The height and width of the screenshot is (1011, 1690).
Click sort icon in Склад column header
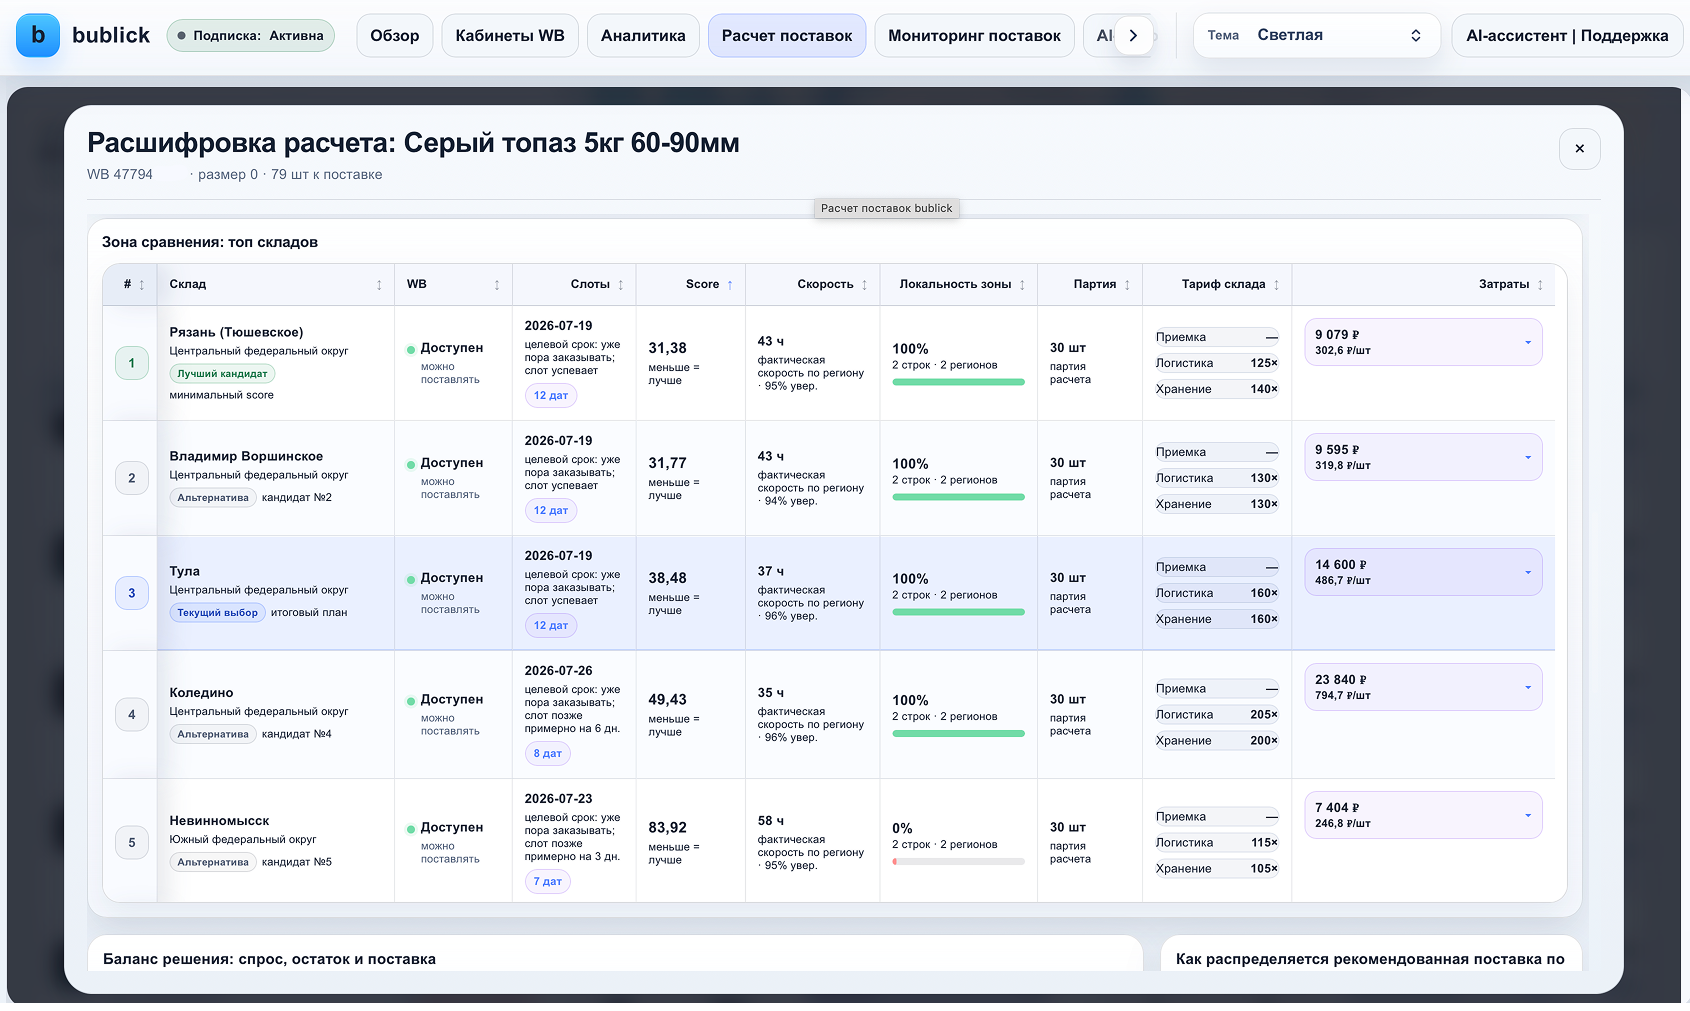coord(379,285)
